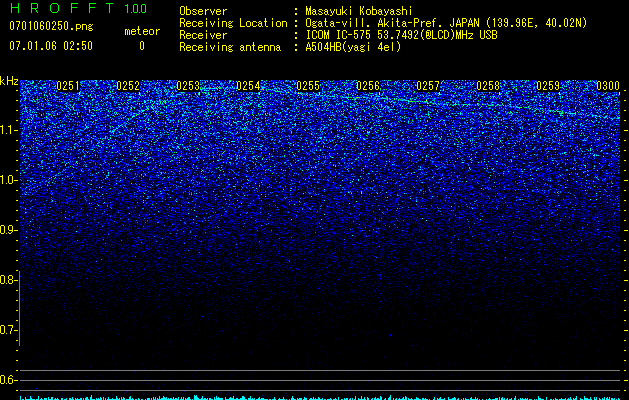Click the 0.9 frequency axis label
Image resolution: width=629 pixels, height=400 pixels.
tap(8, 230)
